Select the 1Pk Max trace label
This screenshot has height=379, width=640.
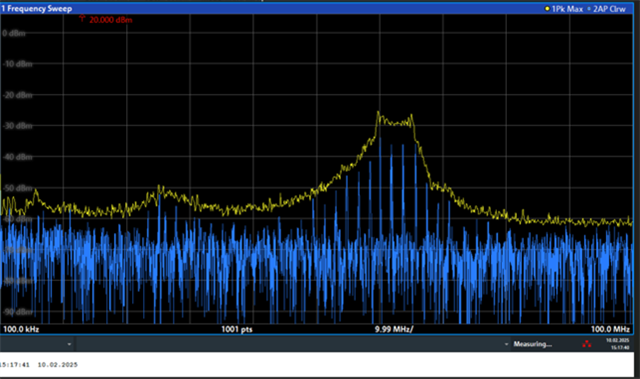pos(567,9)
